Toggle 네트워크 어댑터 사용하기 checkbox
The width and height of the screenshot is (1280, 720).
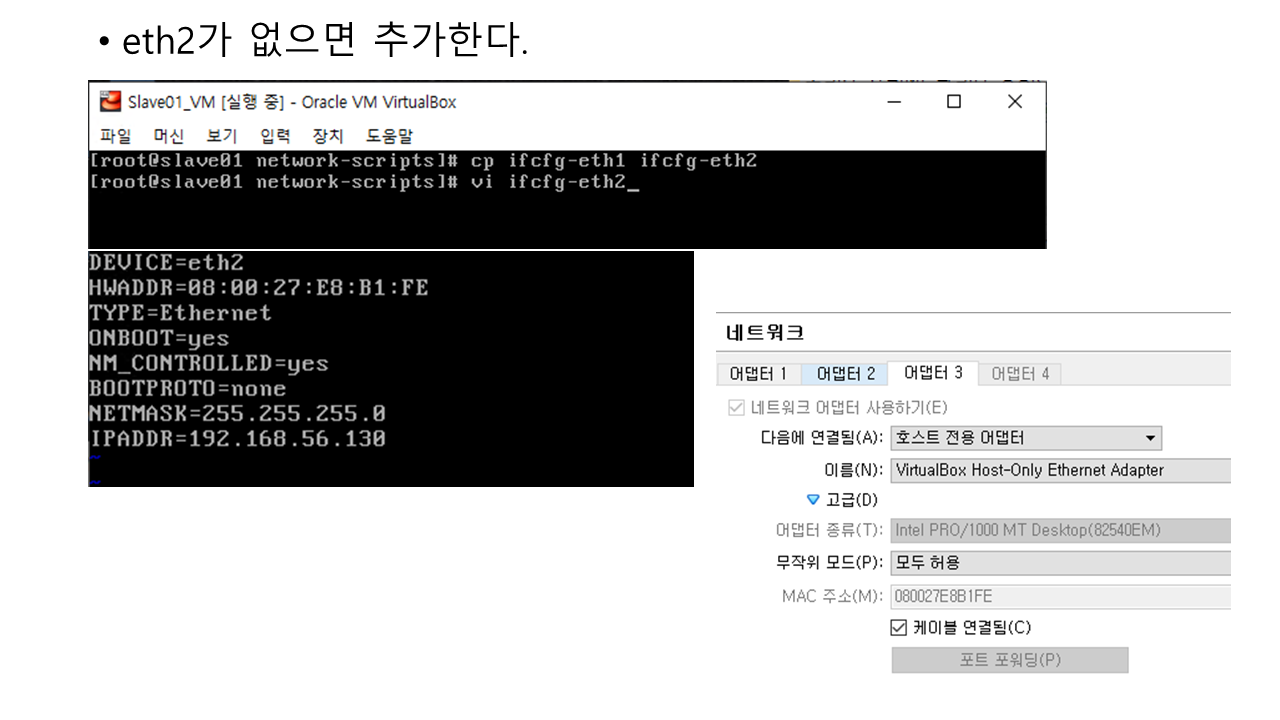(x=737, y=407)
